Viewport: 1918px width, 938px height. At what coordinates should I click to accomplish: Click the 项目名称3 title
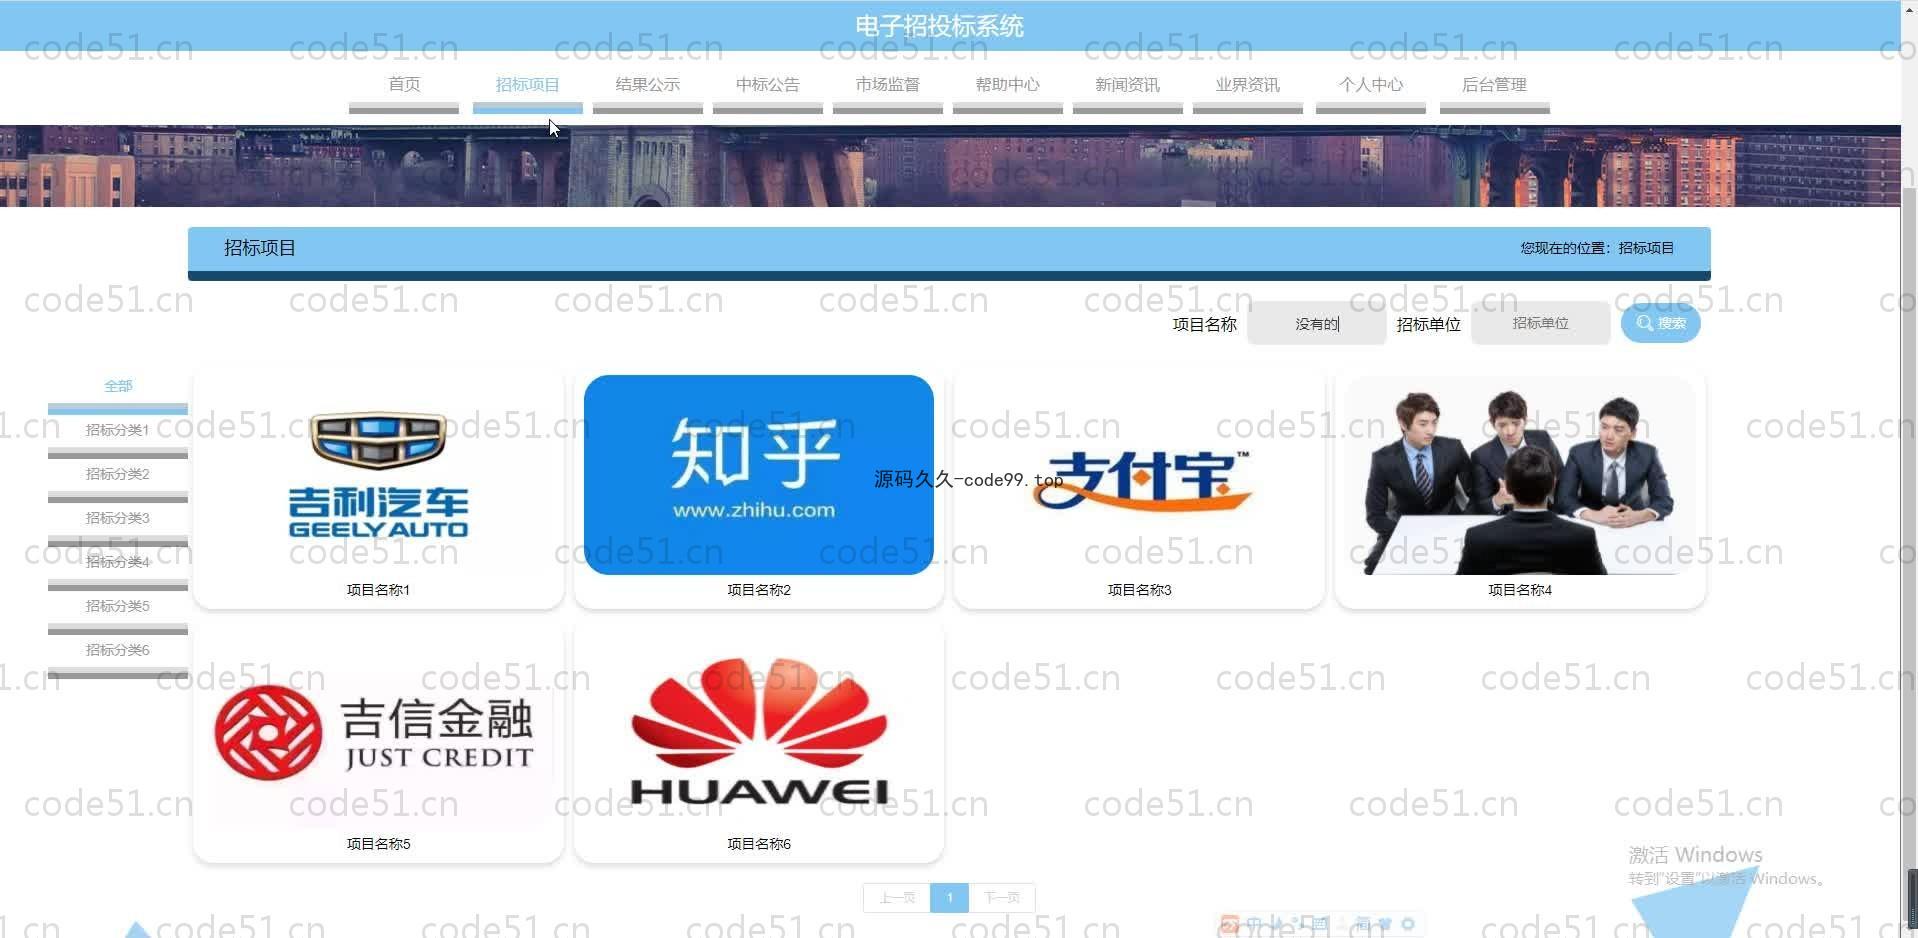coord(1139,590)
